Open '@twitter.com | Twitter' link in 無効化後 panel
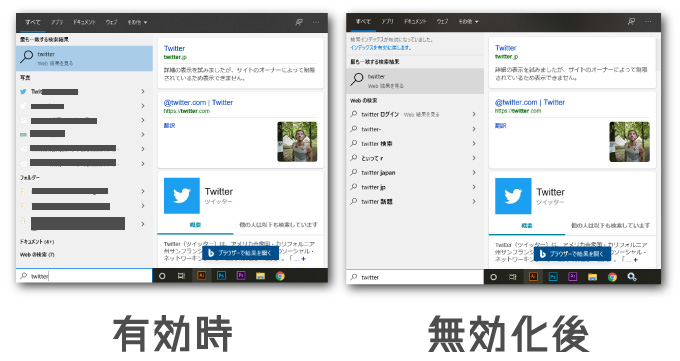This screenshot has height=361, width=680. pos(530,102)
